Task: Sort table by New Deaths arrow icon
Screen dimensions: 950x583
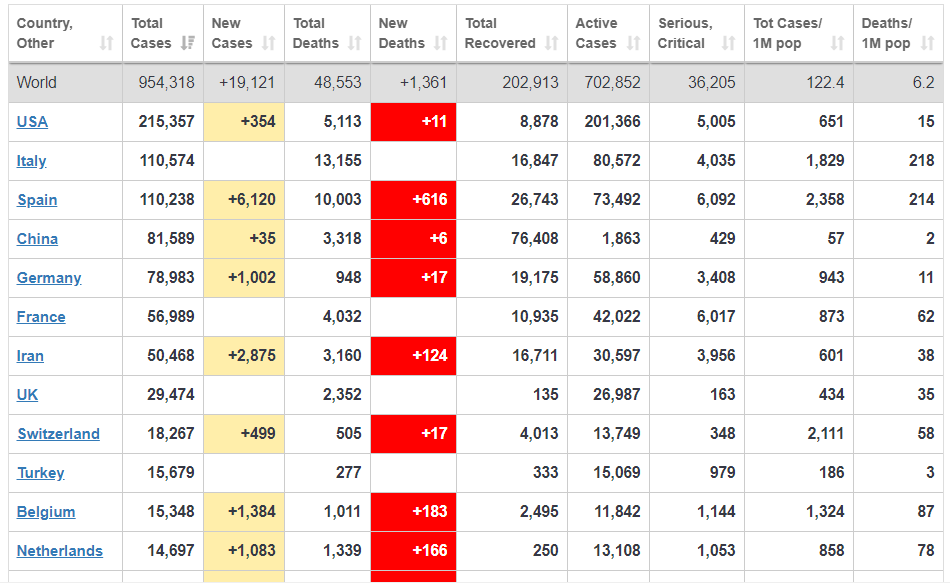Action: pos(441,43)
